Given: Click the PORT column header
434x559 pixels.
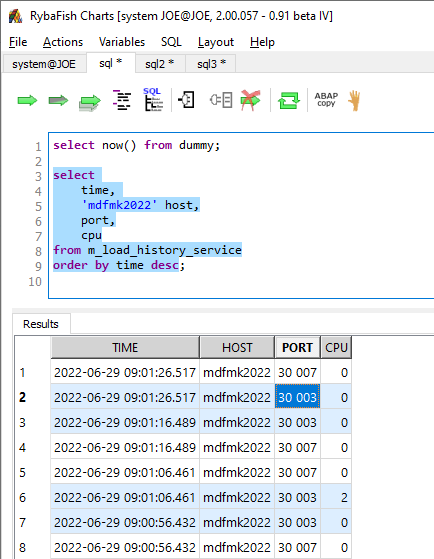Looking at the screenshot, I should [297, 347].
